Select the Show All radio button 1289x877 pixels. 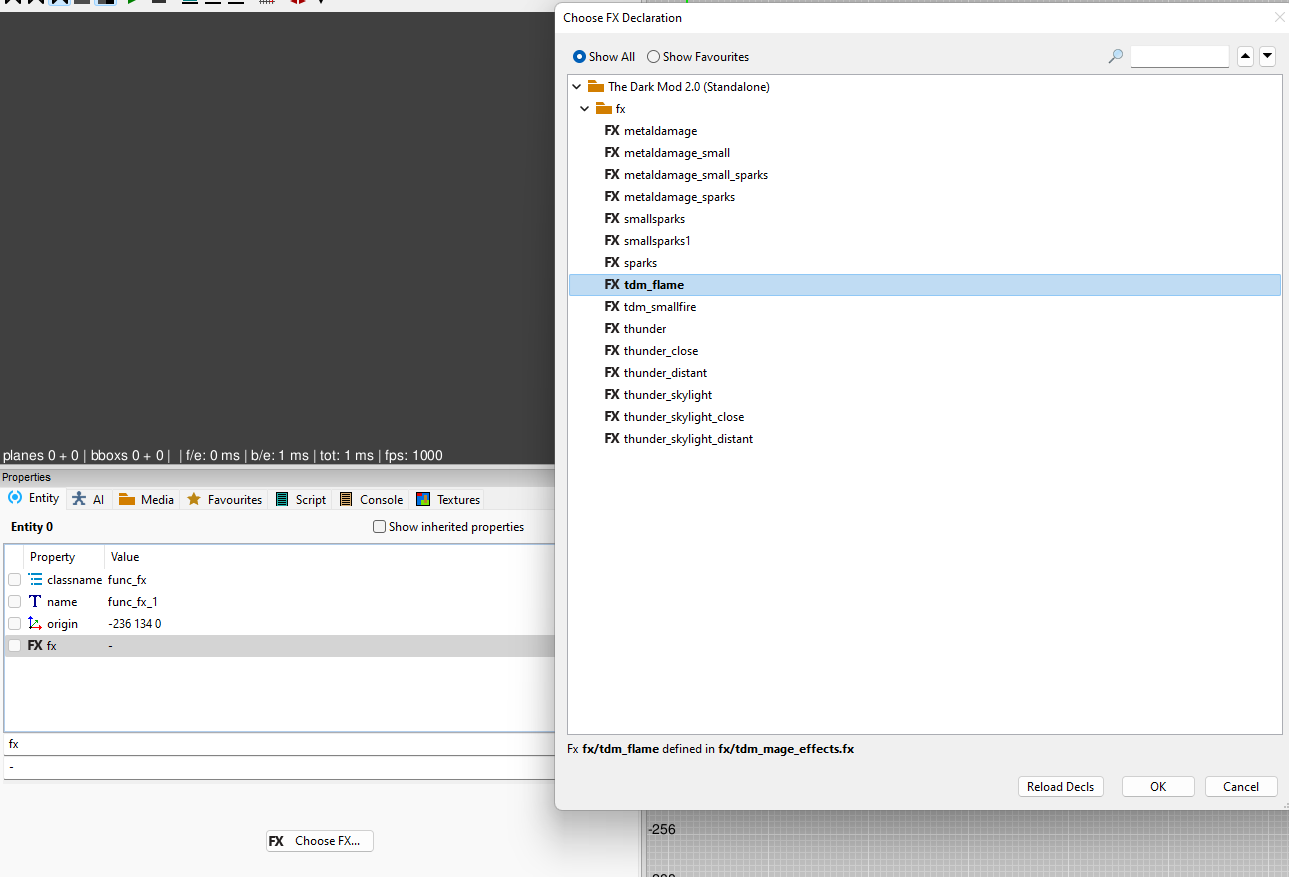point(580,57)
